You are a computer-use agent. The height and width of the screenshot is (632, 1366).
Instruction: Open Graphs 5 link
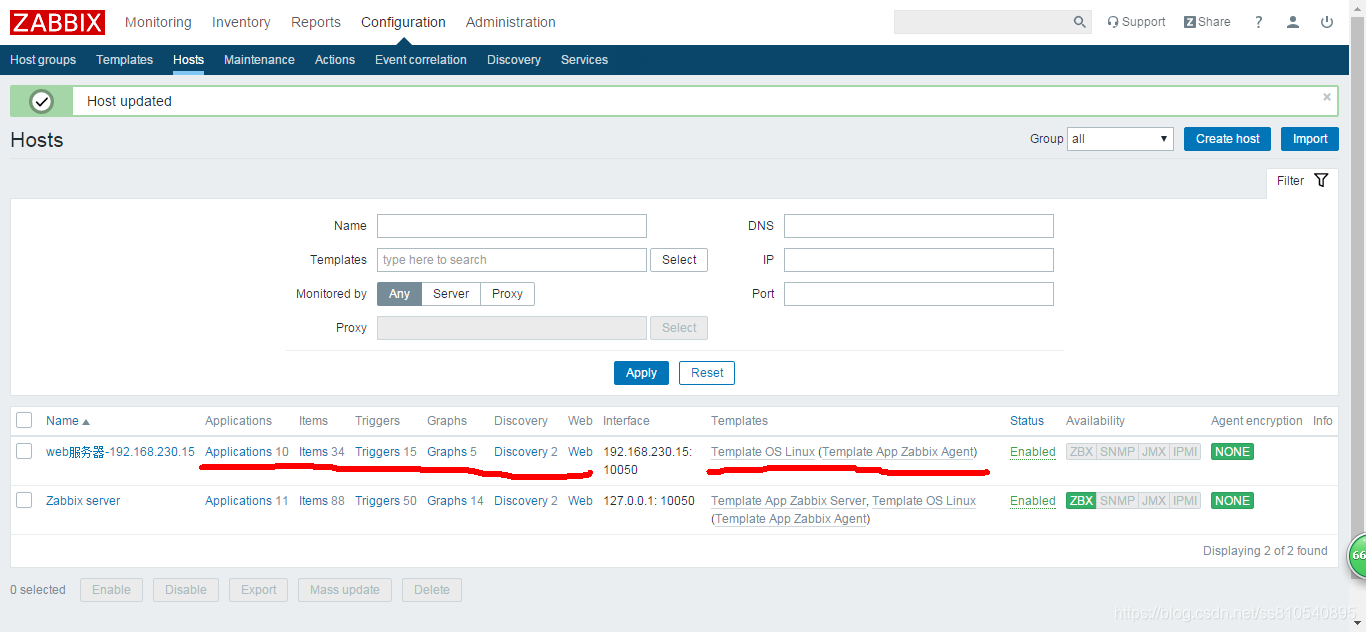pyautogui.click(x=447, y=452)
